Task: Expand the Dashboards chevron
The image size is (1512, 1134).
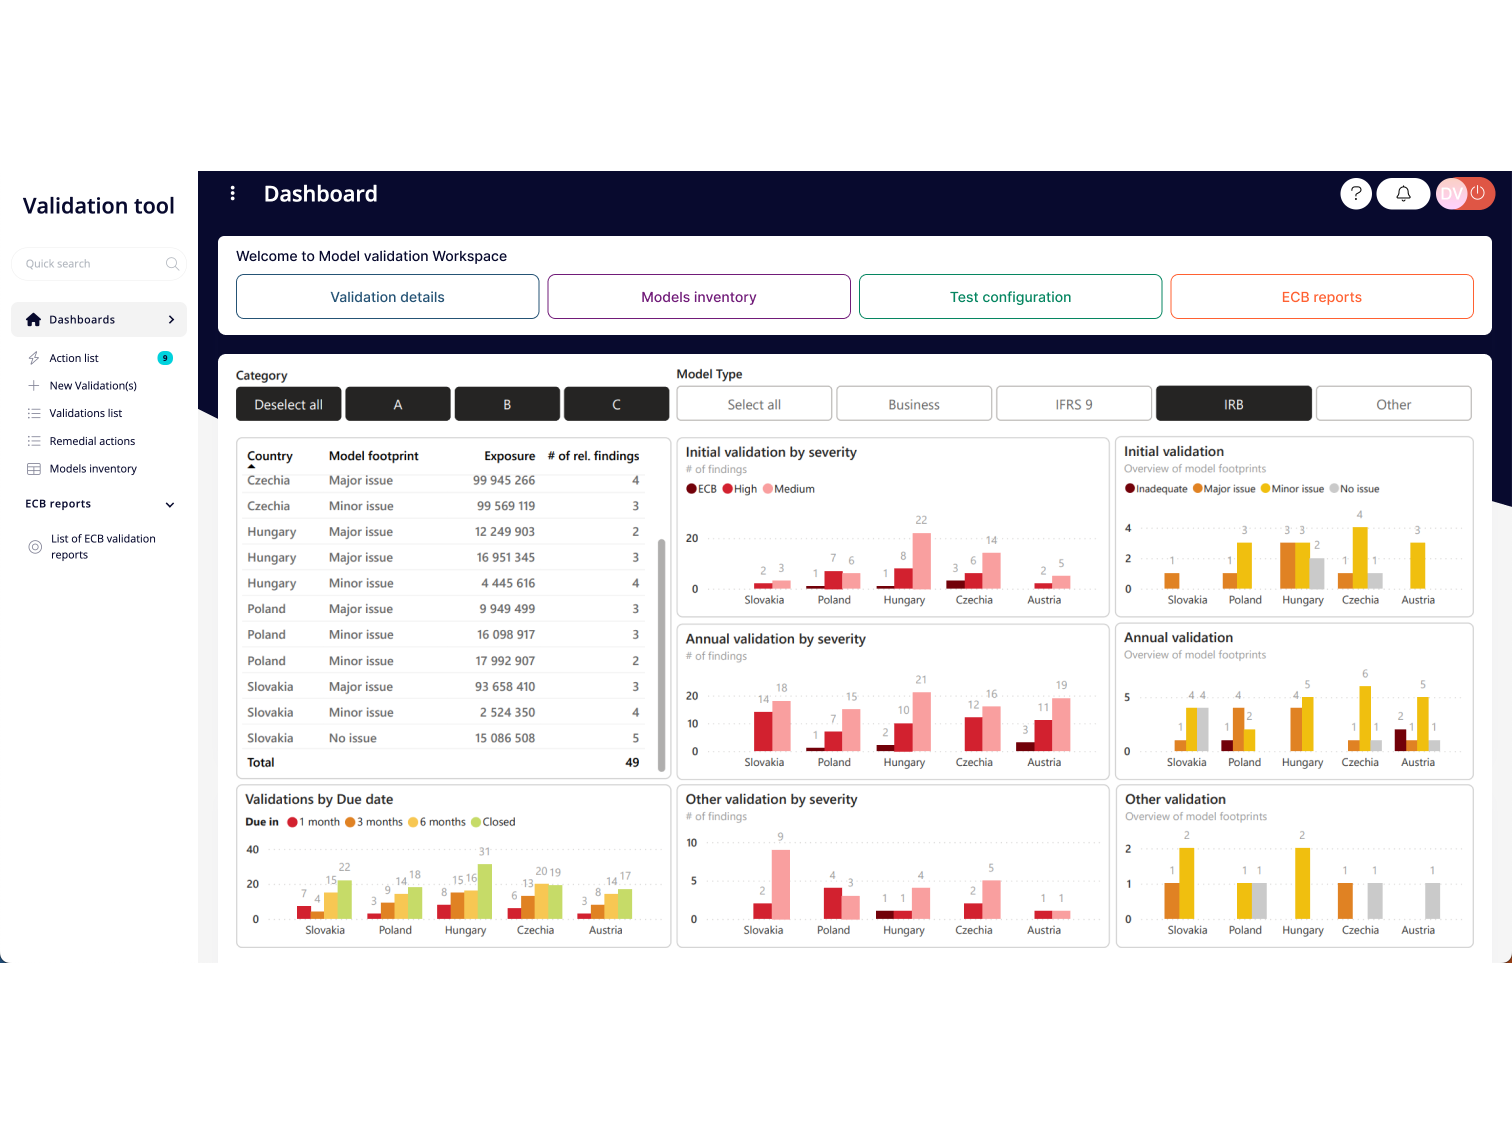Action: pos(171,320)
